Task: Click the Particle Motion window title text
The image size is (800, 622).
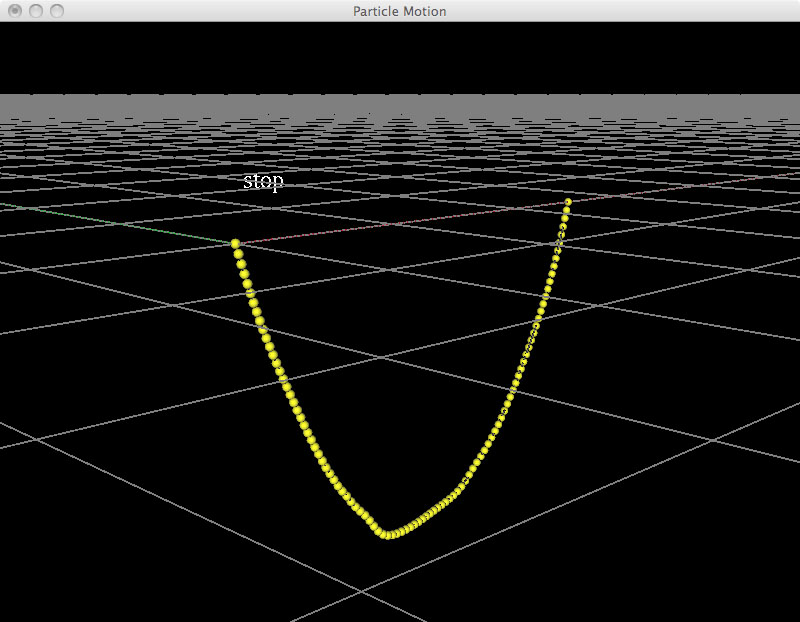Action: point(400,11)
